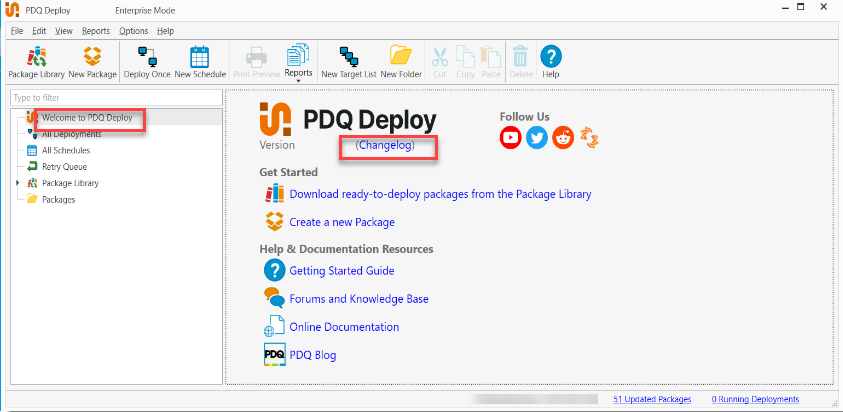Image resolution: width=843 pixels, height=412 pixels.
Task: Open the Getting Started Guide link
Action: pyautogui.click(x=341, y=271)
